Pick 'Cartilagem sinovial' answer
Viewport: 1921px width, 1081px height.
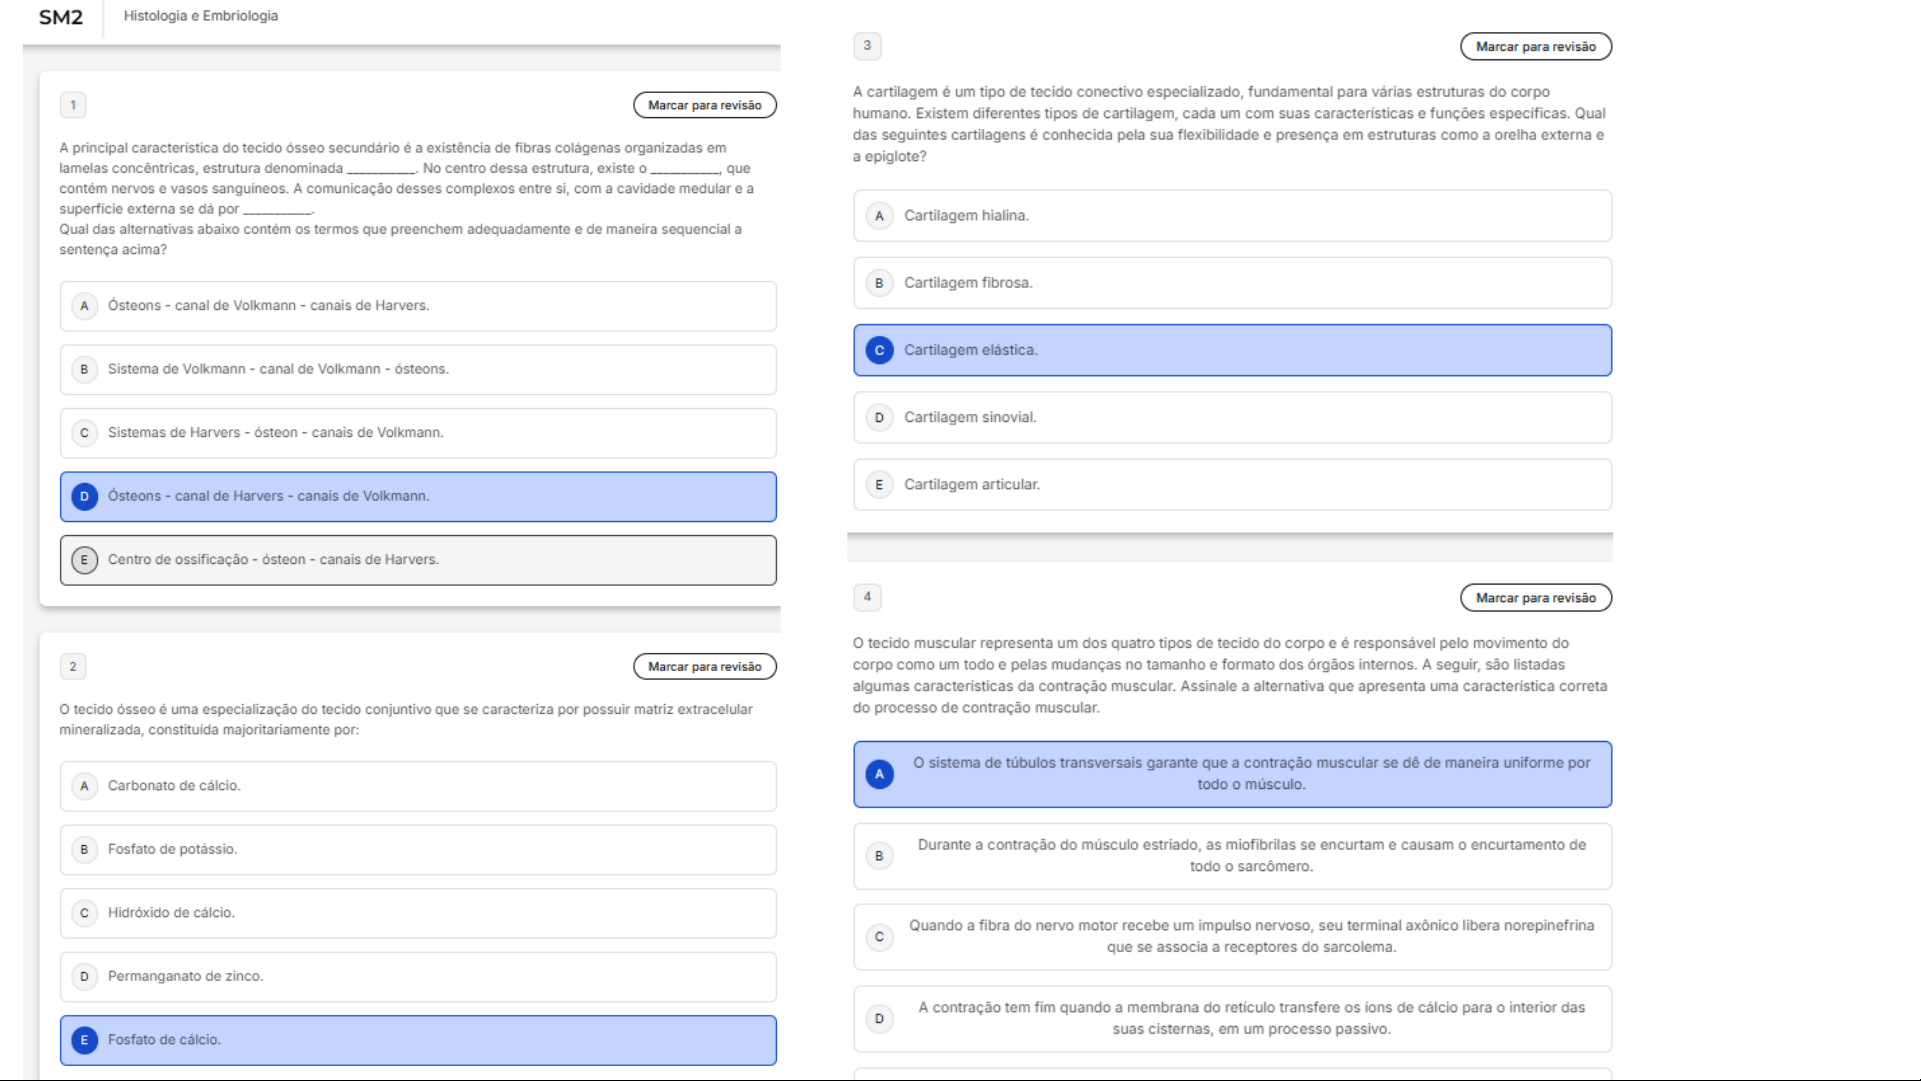pyautogui.click(x=1231, y=417)
